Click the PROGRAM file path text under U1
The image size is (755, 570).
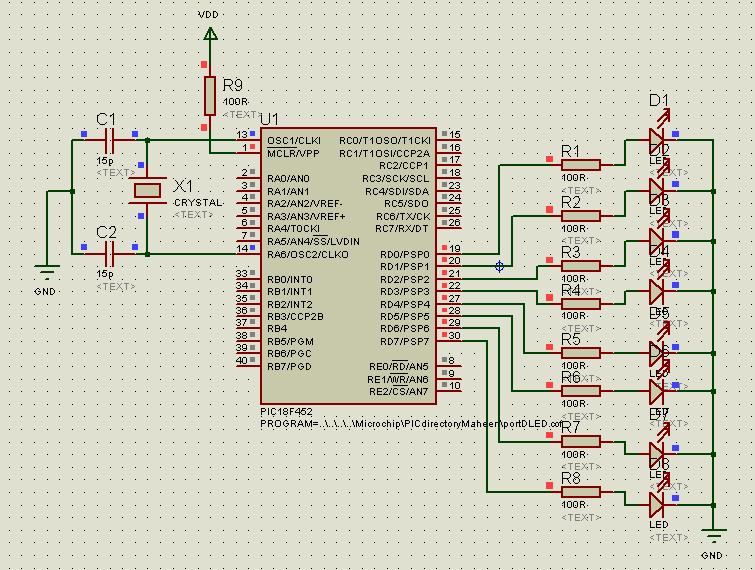411,424
